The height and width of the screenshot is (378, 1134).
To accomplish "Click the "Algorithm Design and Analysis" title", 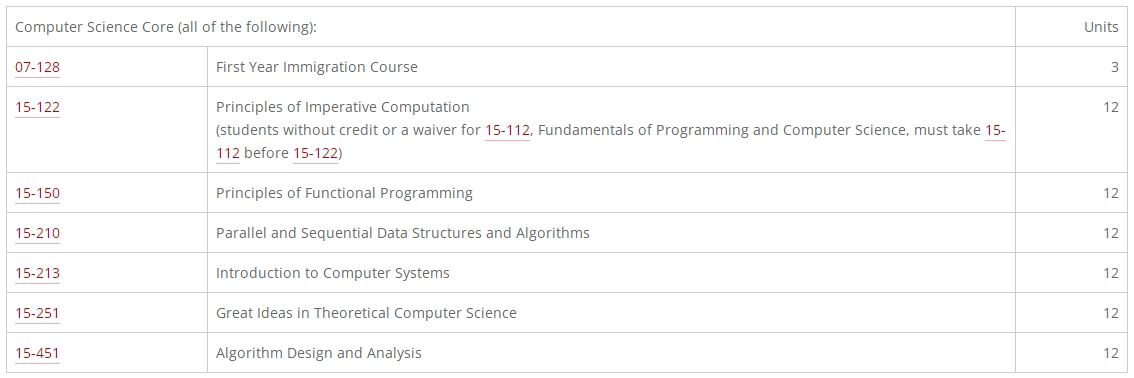I will click(x=319, y=353).
